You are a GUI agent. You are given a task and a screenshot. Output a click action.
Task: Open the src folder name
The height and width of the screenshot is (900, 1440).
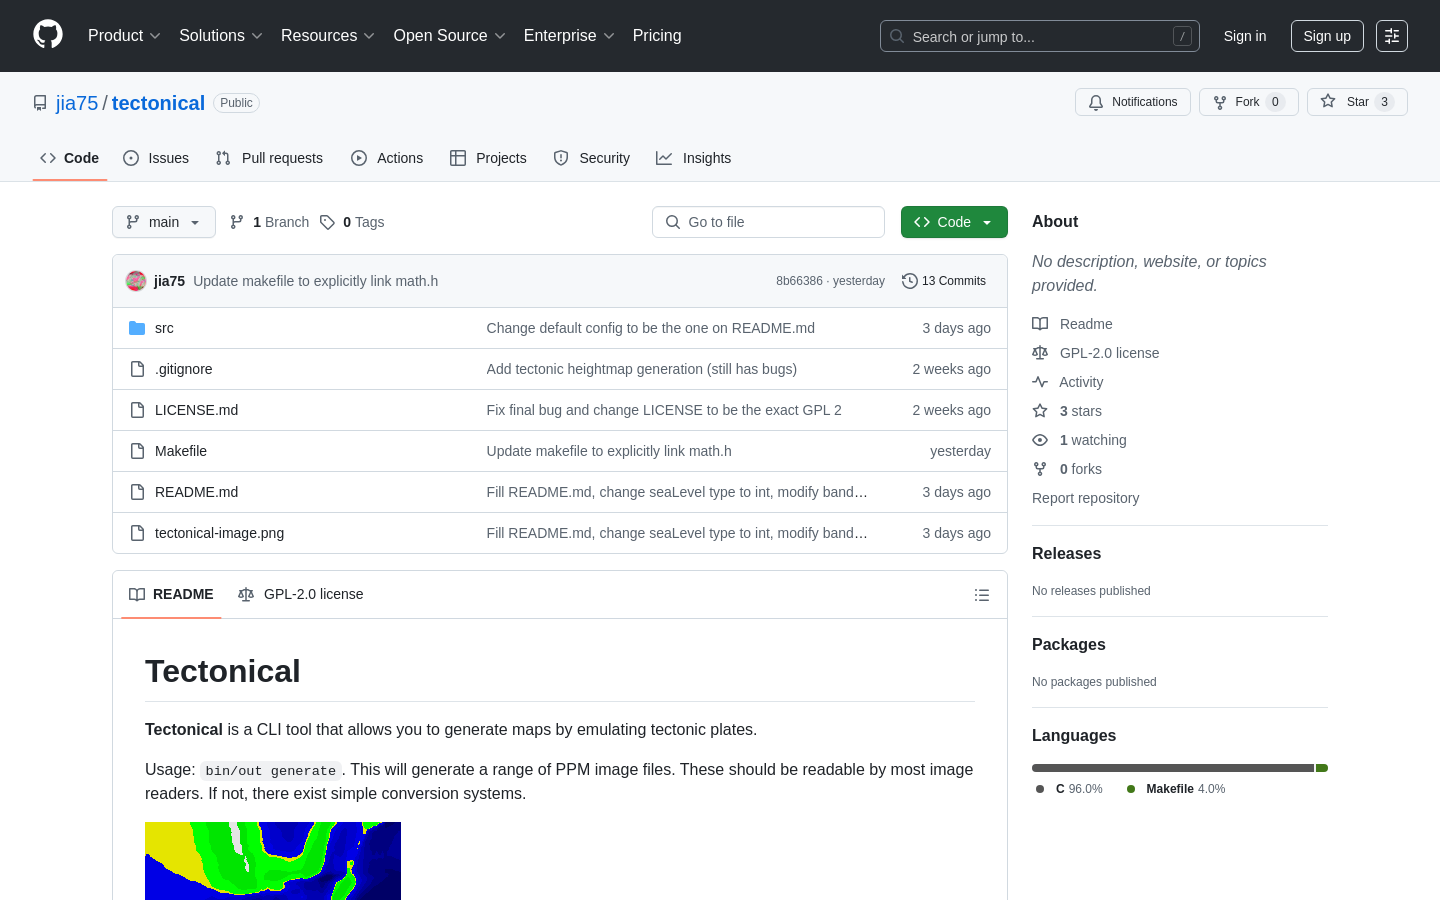tap(164, 328)
